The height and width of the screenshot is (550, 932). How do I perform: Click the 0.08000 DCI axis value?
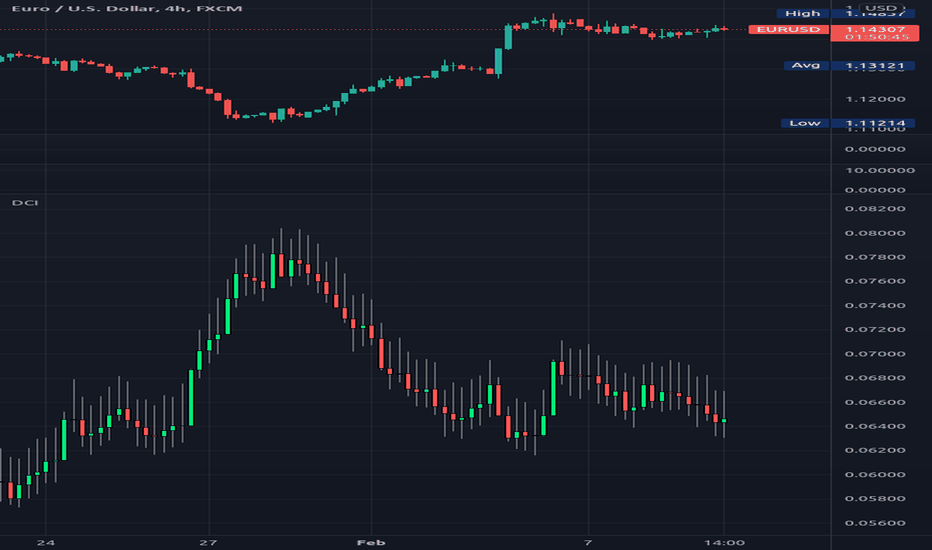875,233
